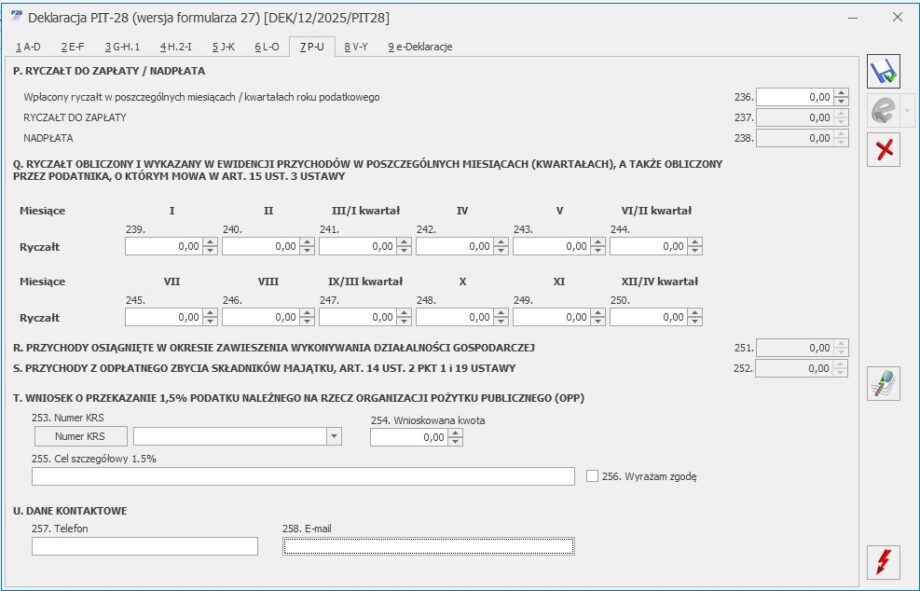Click the magnifier document preview icon

coord(883,383)
